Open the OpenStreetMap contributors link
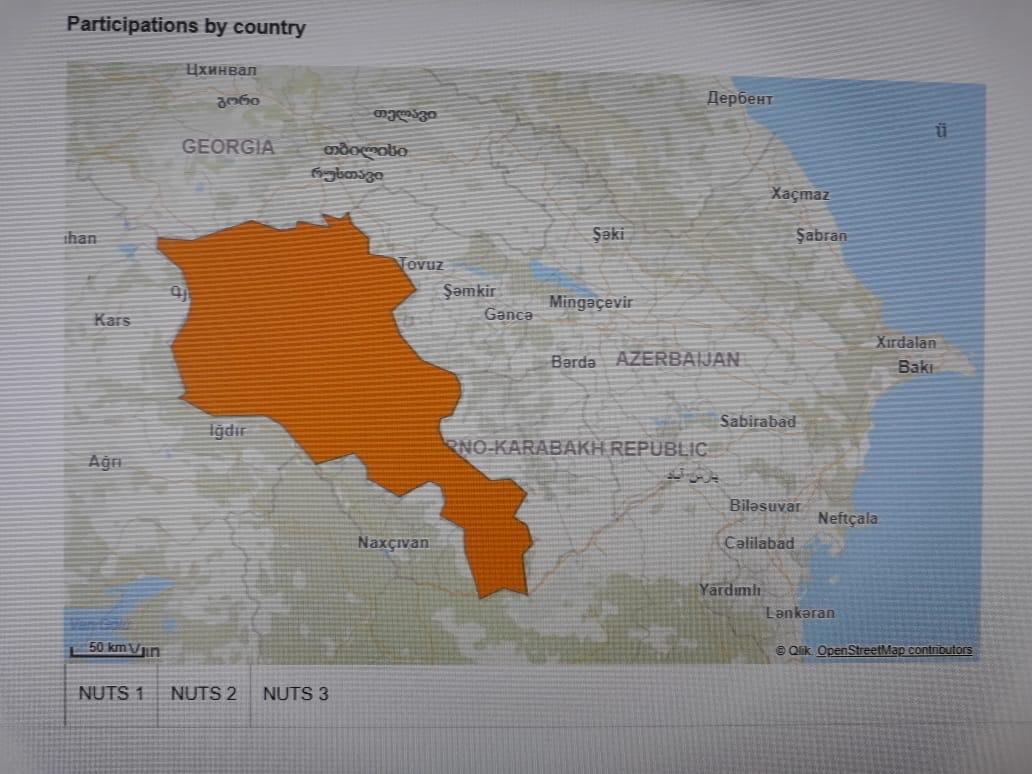The width and height of the screenshot is (1032, 774). (x=894, y=650)
